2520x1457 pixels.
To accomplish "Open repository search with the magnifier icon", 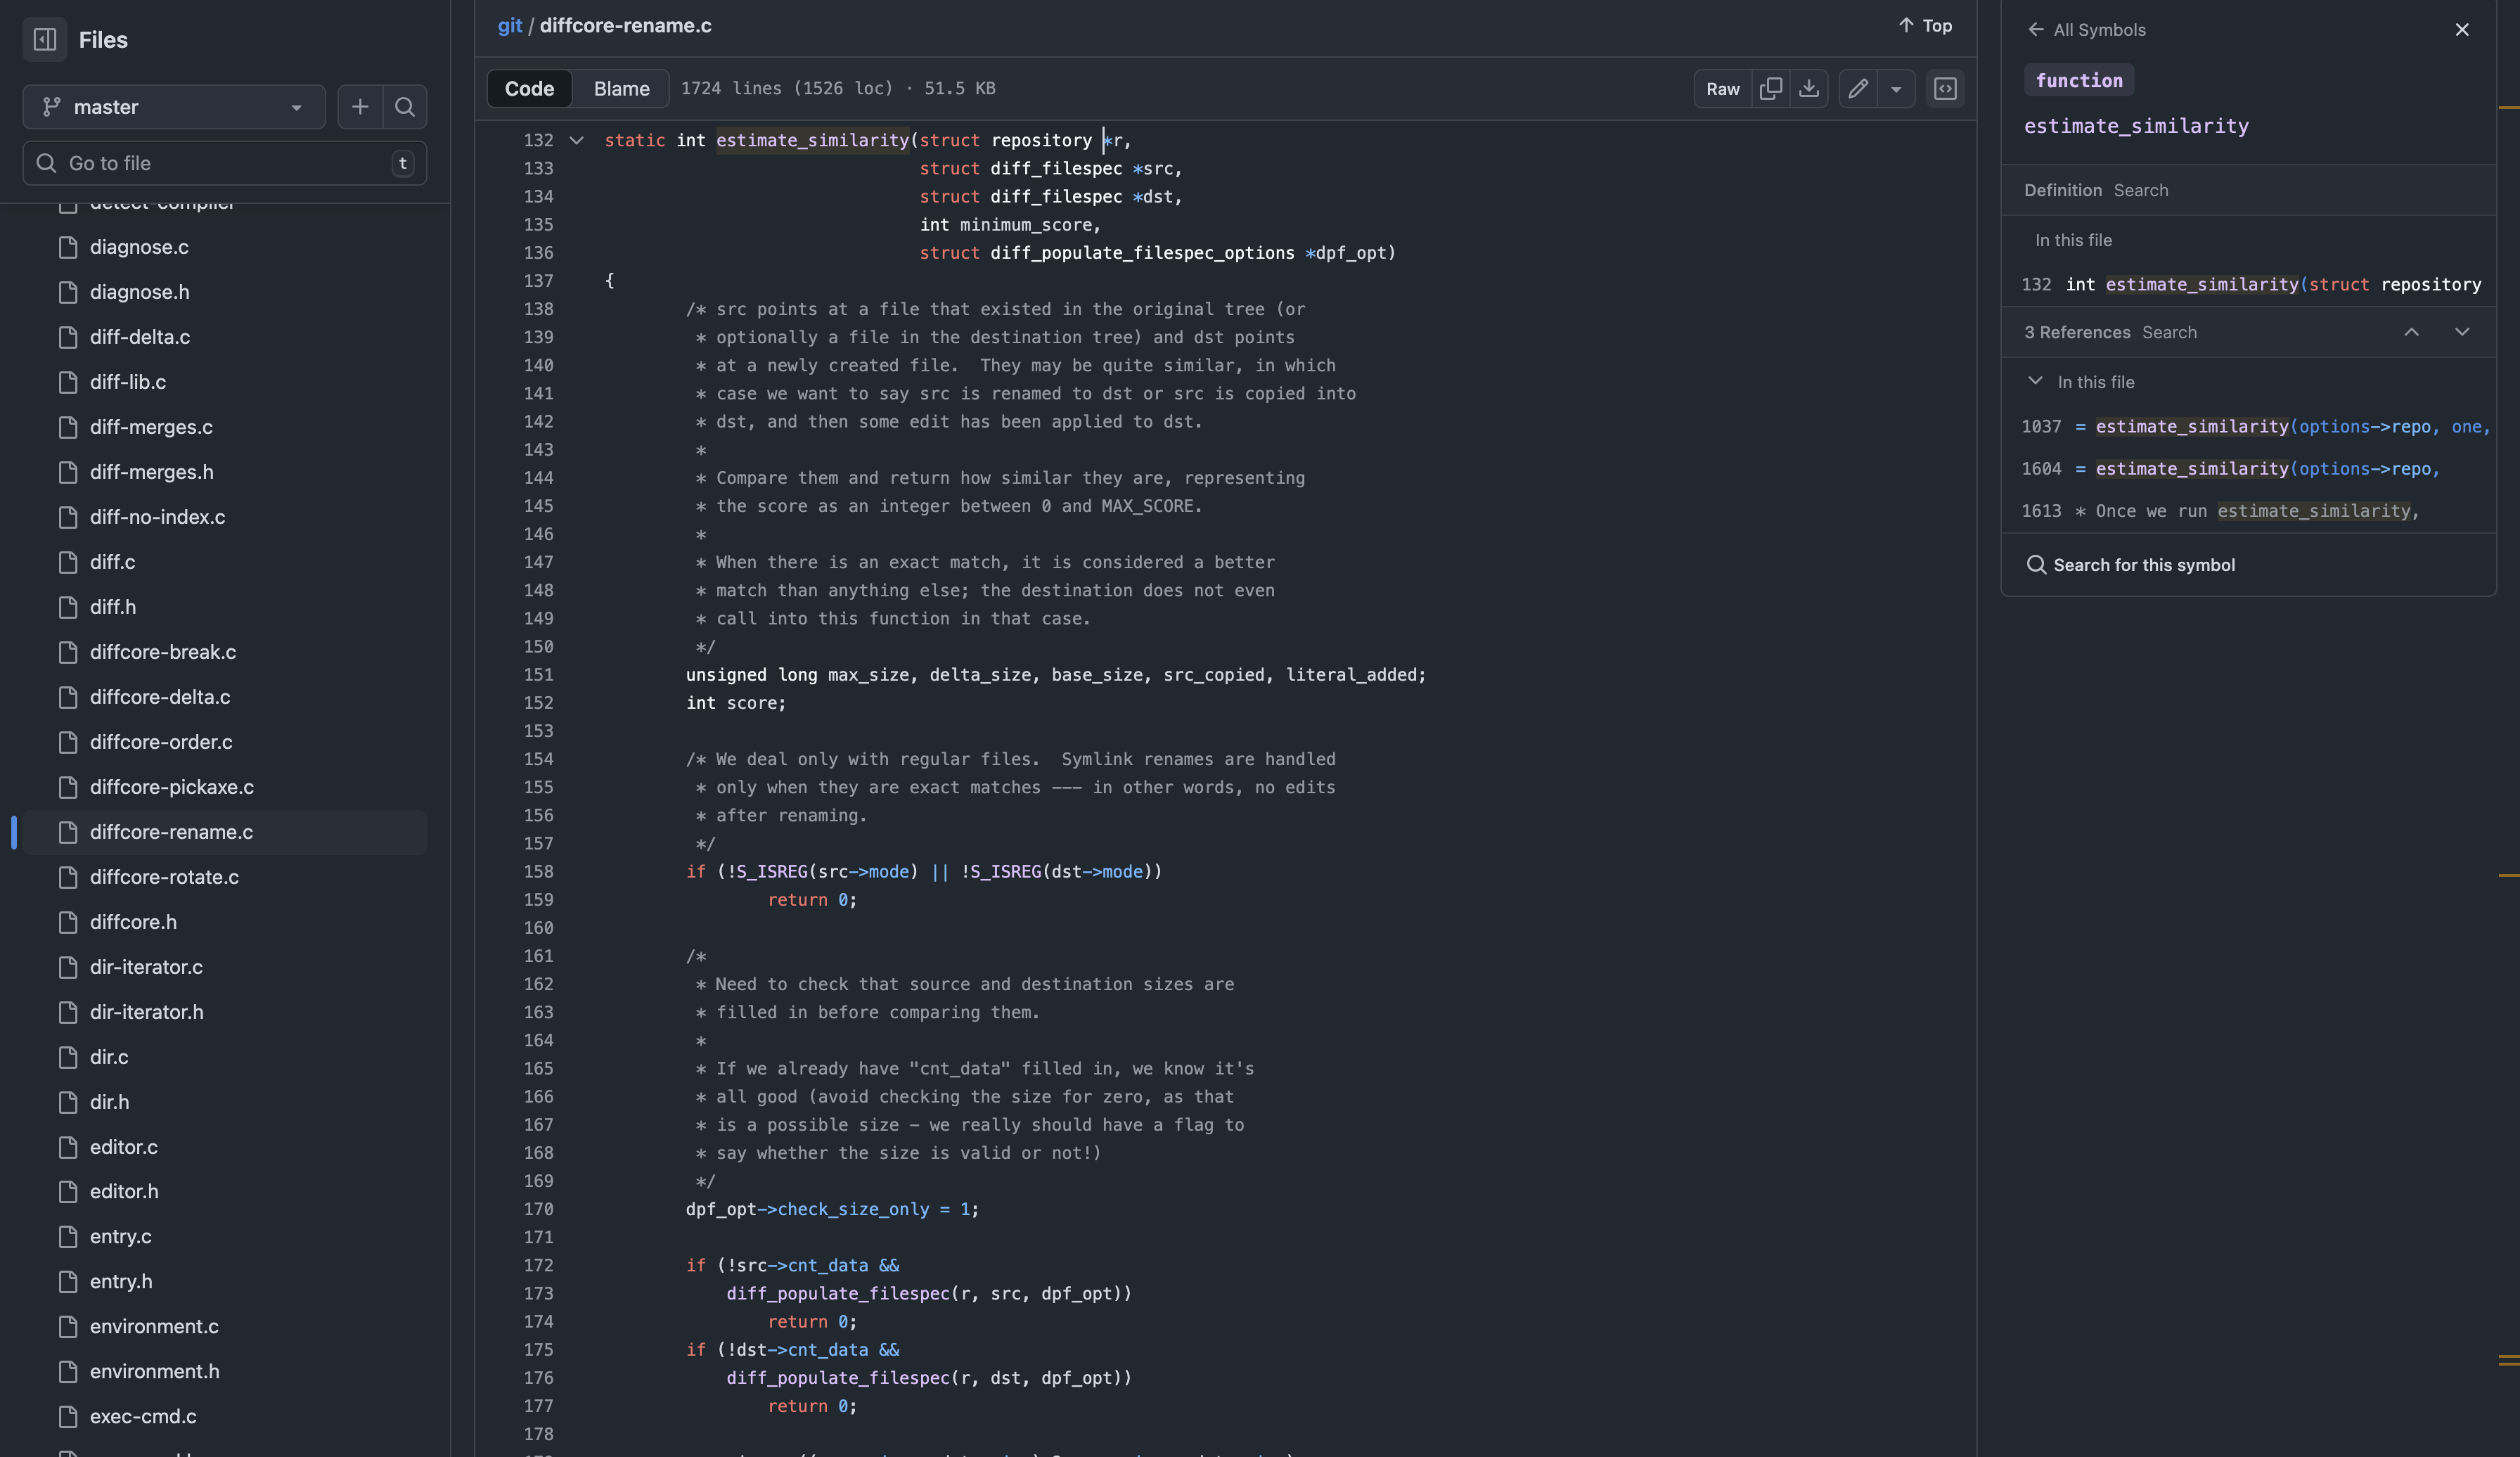I will point(405,107).
